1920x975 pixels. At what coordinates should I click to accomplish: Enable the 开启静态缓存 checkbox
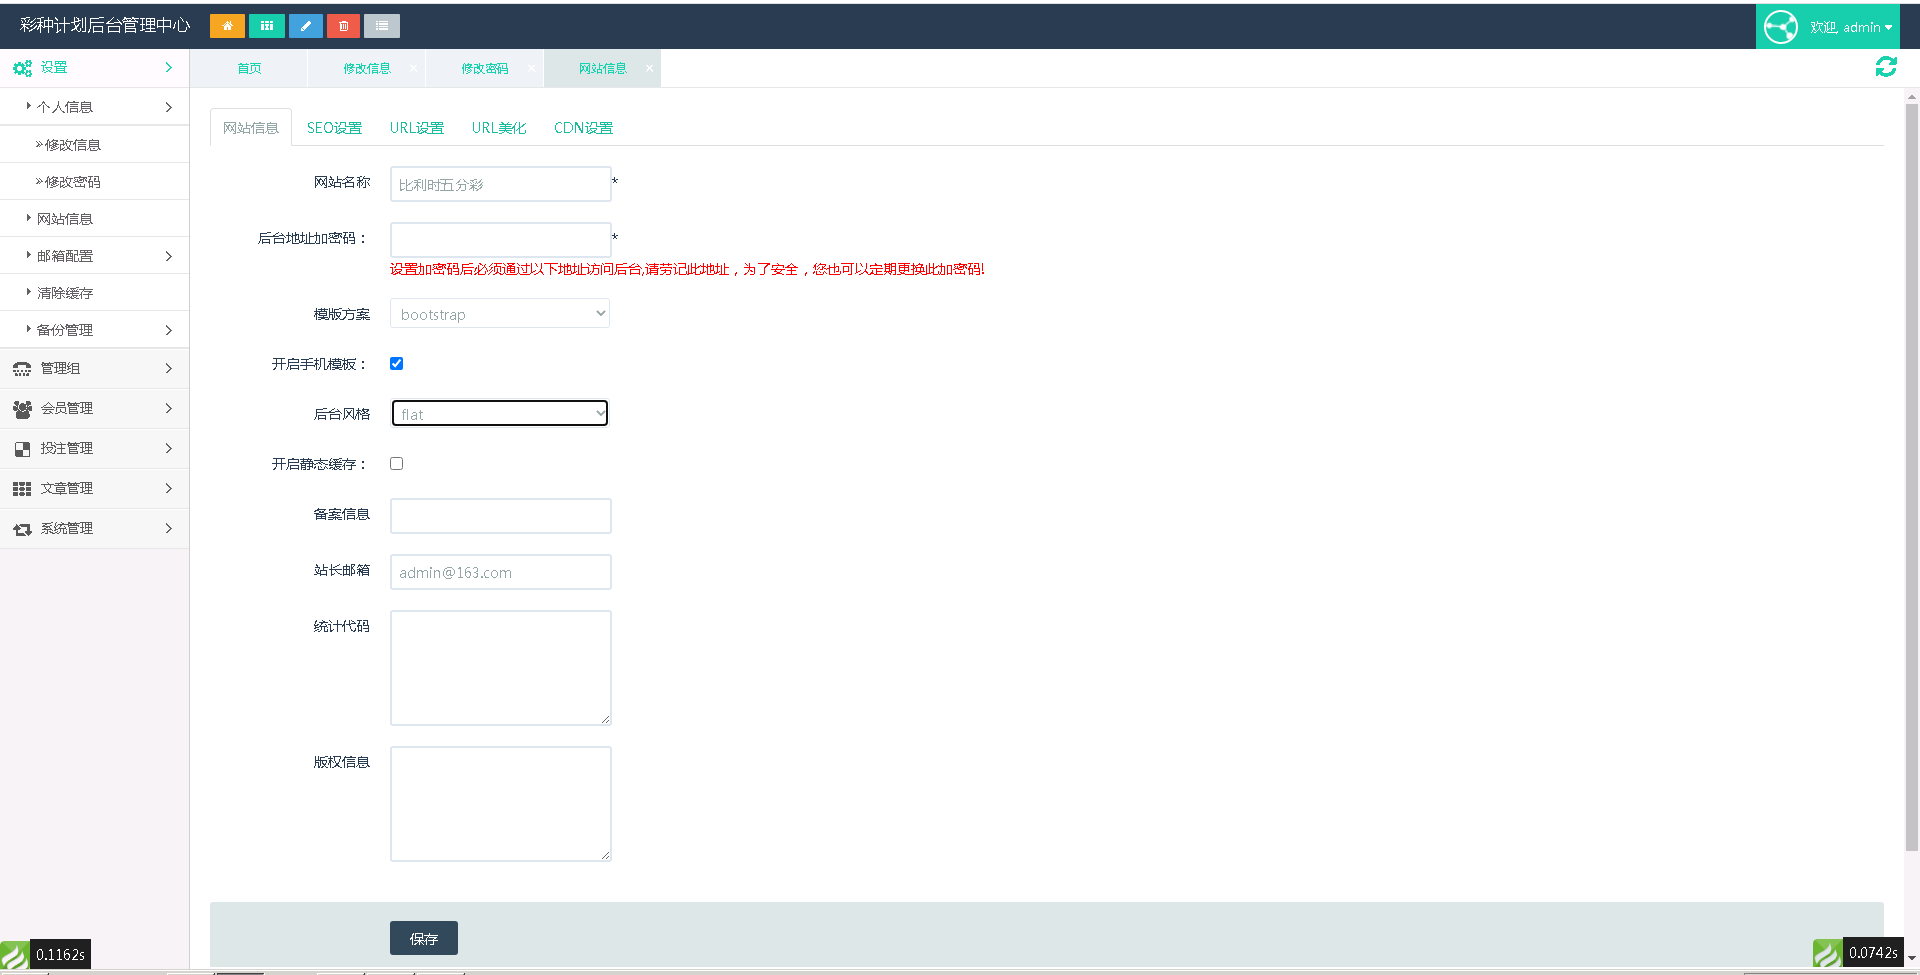(x=397, y=464)
